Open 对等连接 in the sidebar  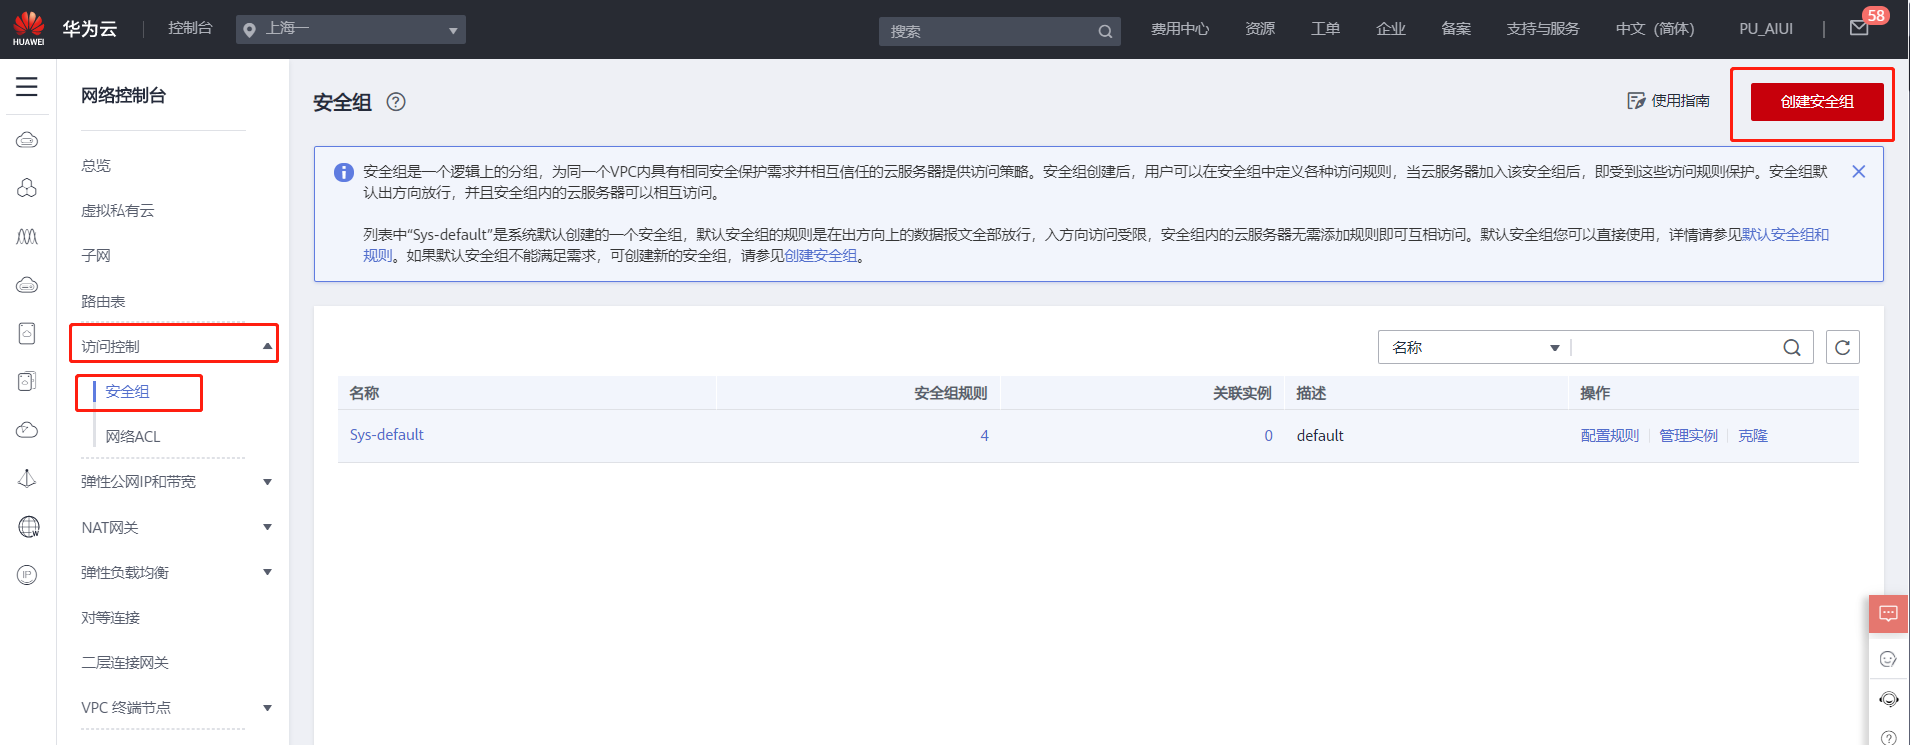[x=111, y=618]
